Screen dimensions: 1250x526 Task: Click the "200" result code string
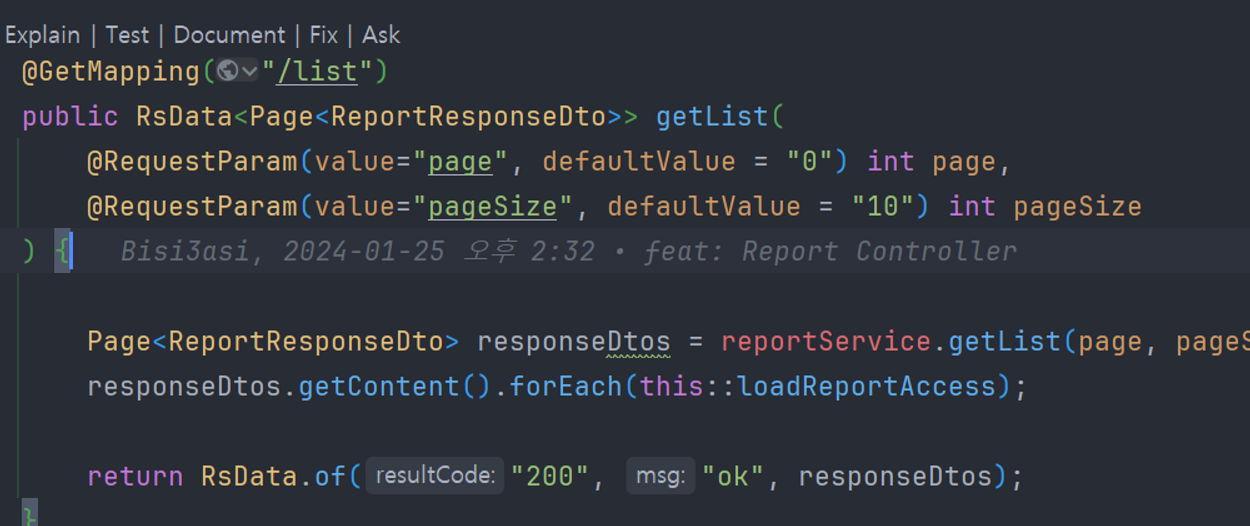550,476
